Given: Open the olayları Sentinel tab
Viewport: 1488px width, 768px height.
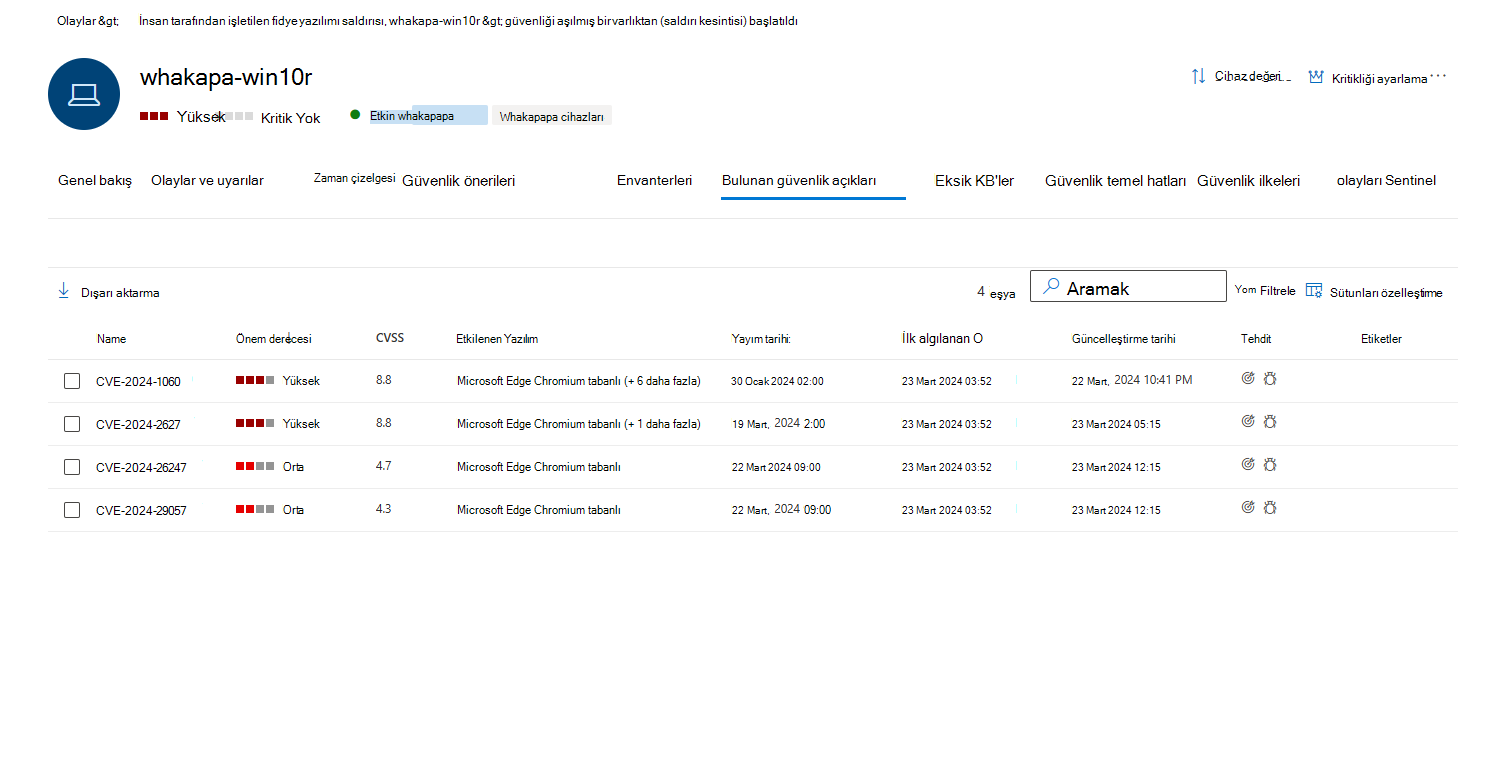Looking at the screenshot, I should click(x=1386, y=181).
